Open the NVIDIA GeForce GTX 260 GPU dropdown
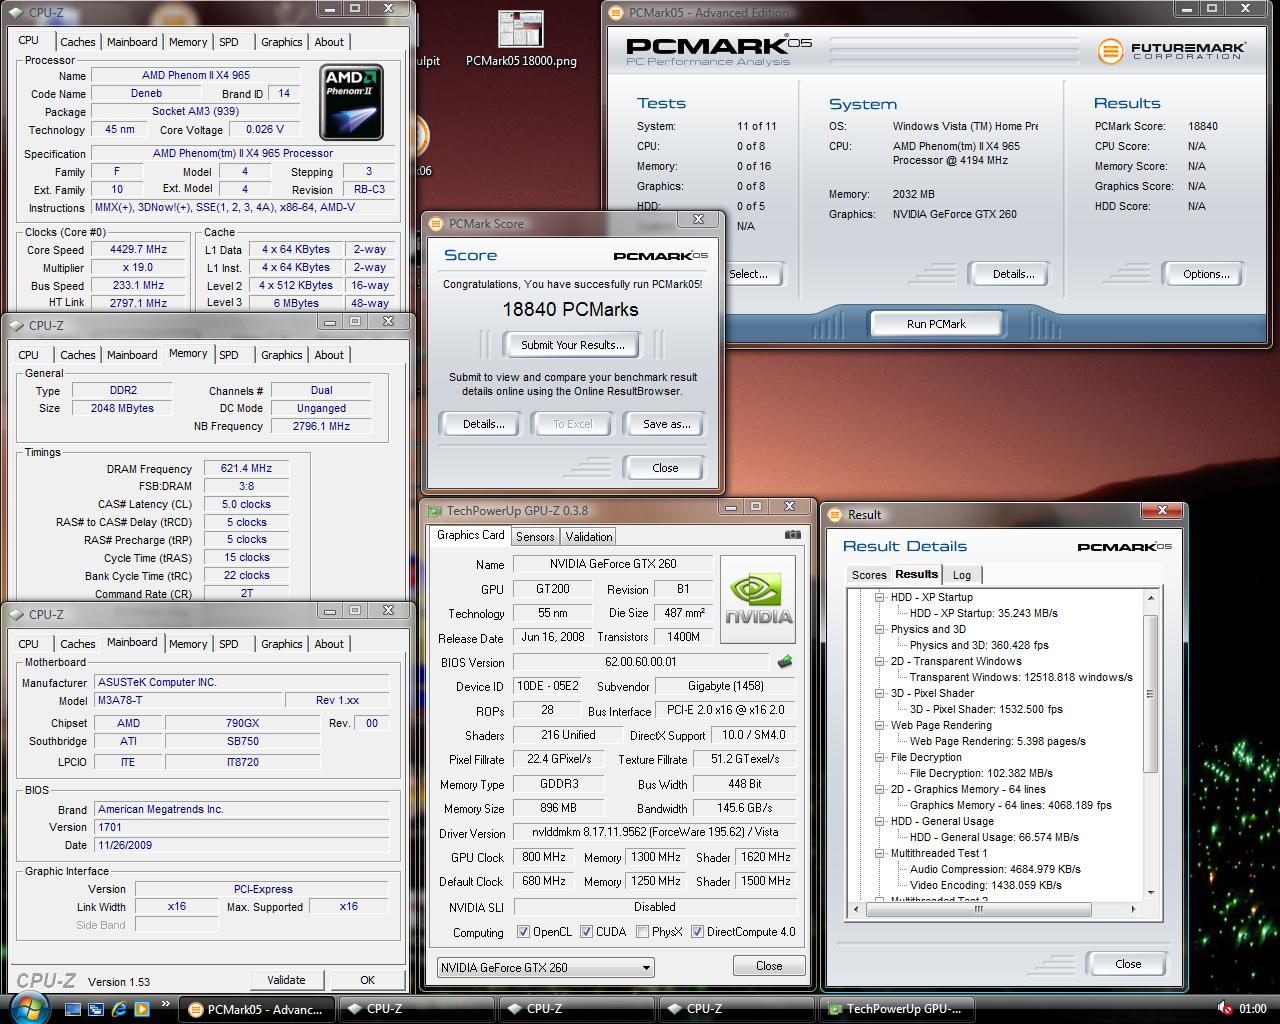1280x1024 pixels. (545, 967)
